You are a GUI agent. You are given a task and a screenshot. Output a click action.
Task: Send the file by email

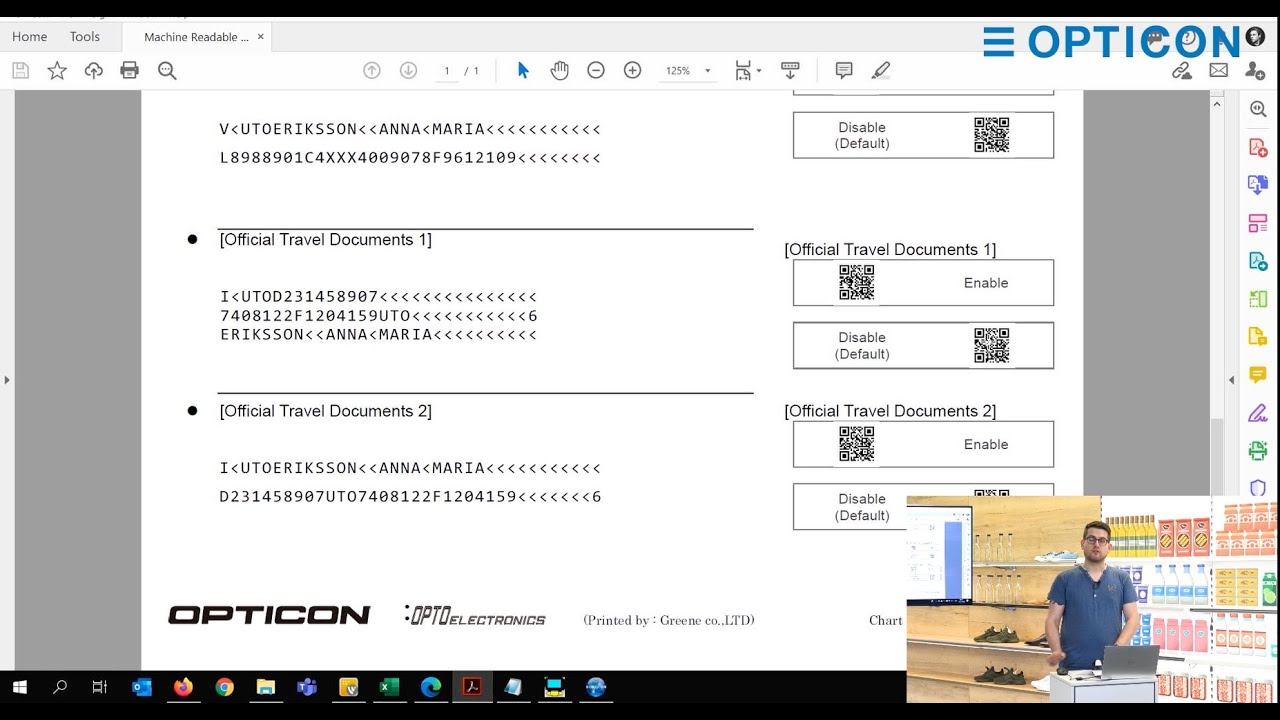[1218, 70]
